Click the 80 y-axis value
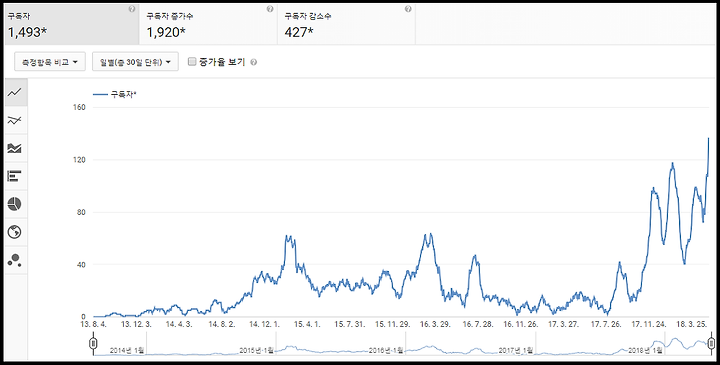Viewport: 720px width, 365px height. (x=81, y=212)
